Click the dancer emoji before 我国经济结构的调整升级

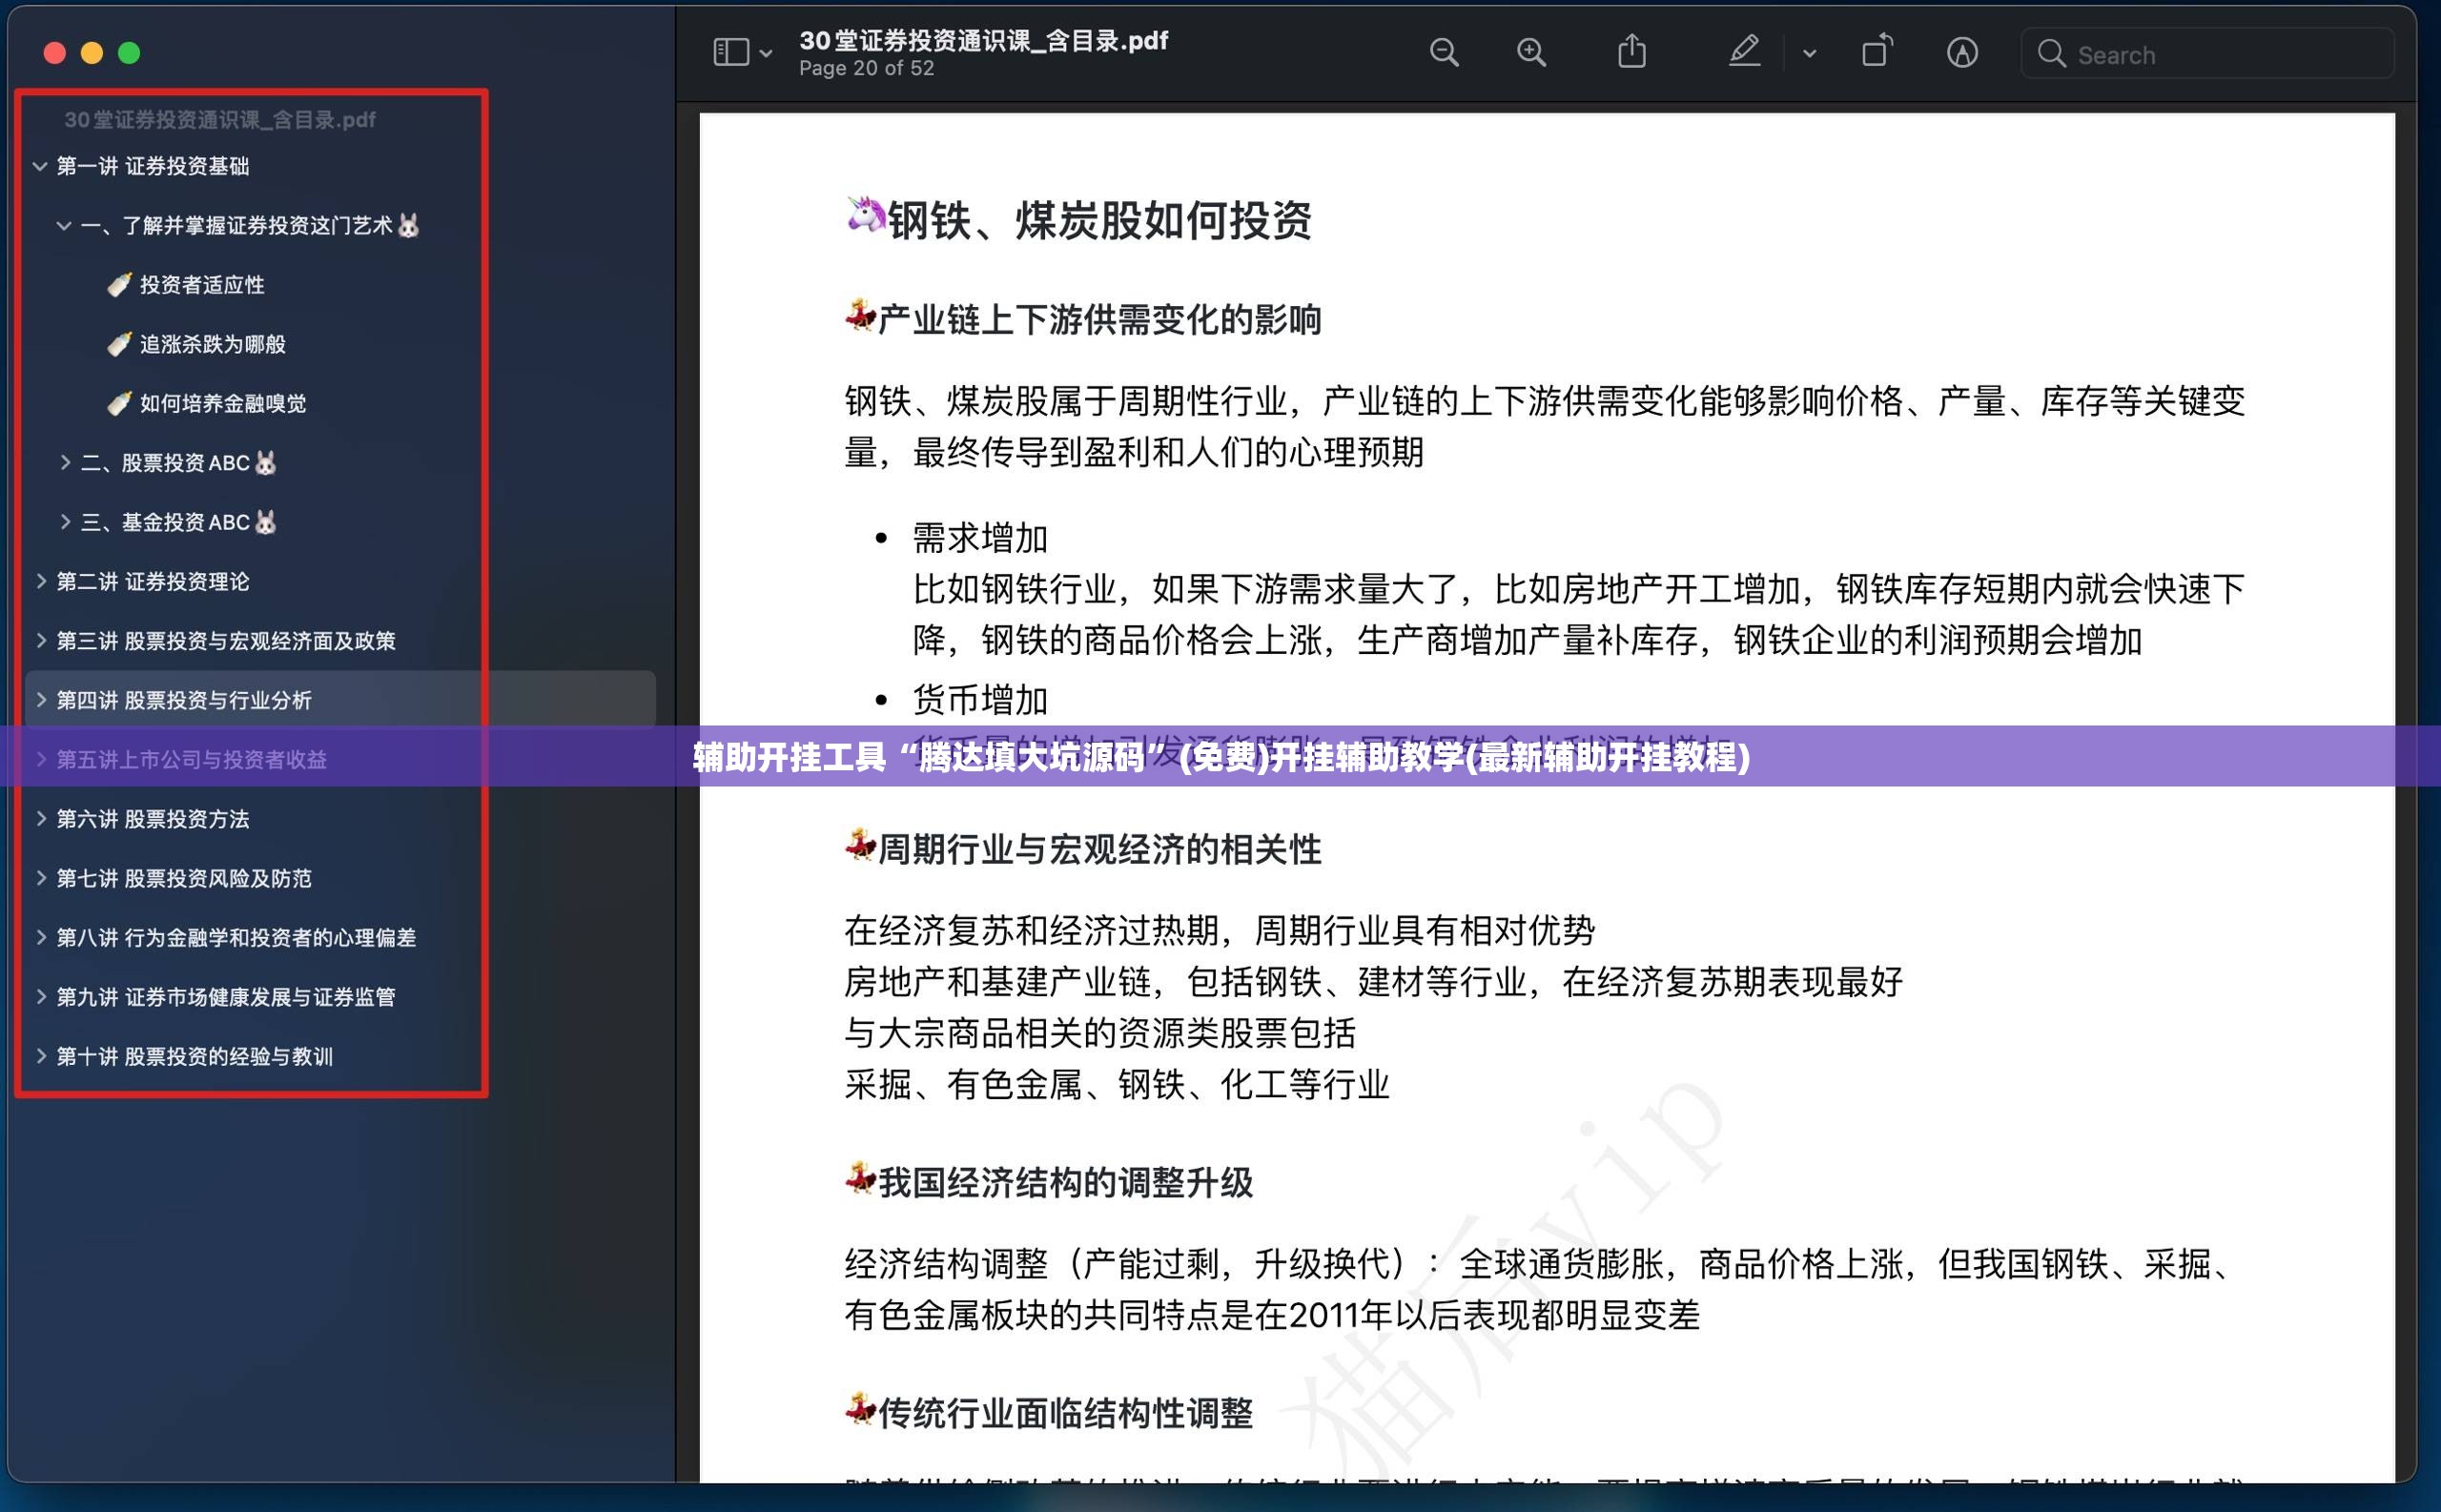pos(861,1178)
